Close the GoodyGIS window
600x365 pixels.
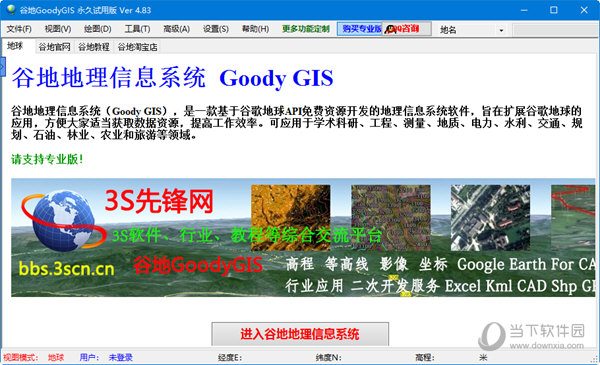584,10
